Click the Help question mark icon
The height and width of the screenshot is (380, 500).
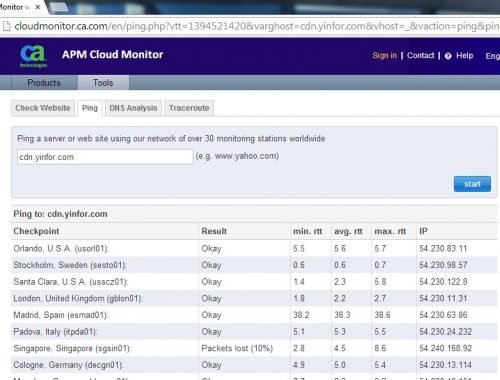(x=448, y=56)
